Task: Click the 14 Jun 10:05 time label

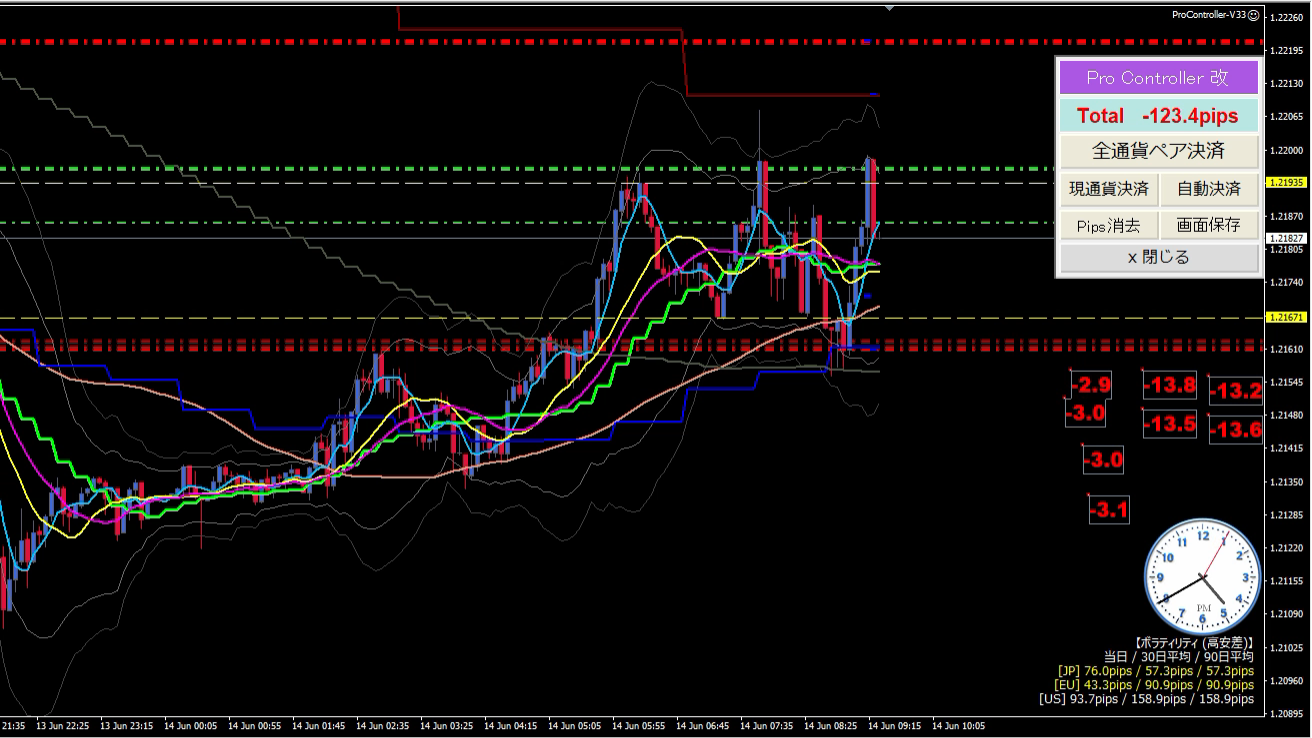Action: tap(960, 726)
